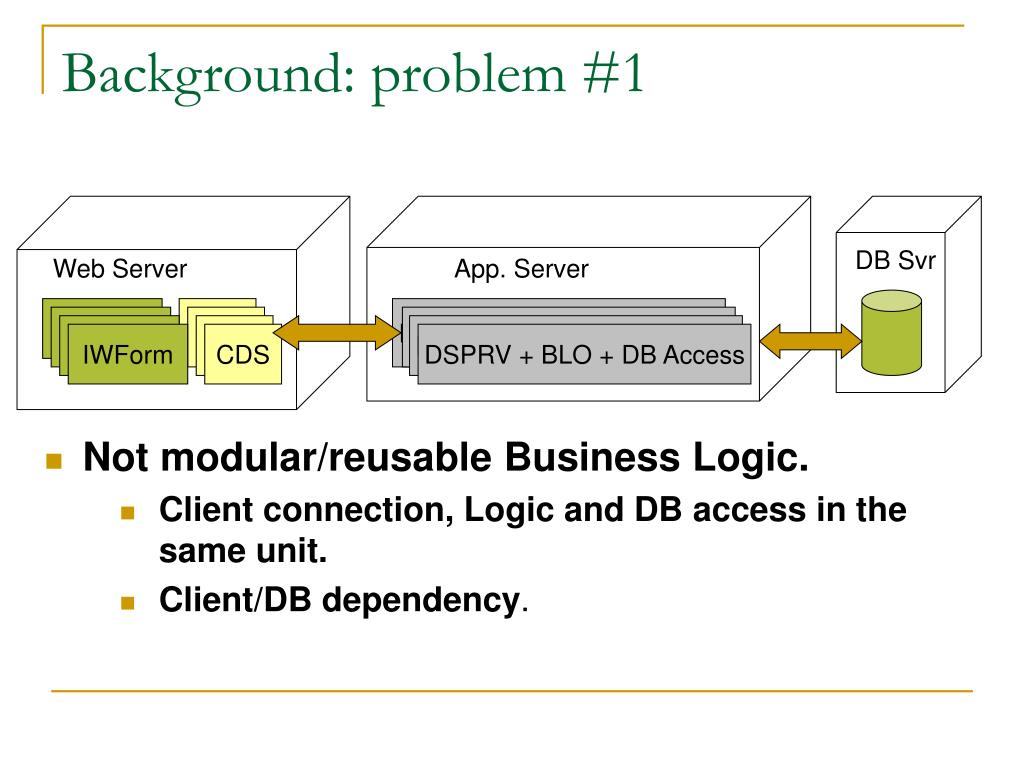
Task: Click the arrow between CDS and DSPRV
Action: tap(337, 332)
